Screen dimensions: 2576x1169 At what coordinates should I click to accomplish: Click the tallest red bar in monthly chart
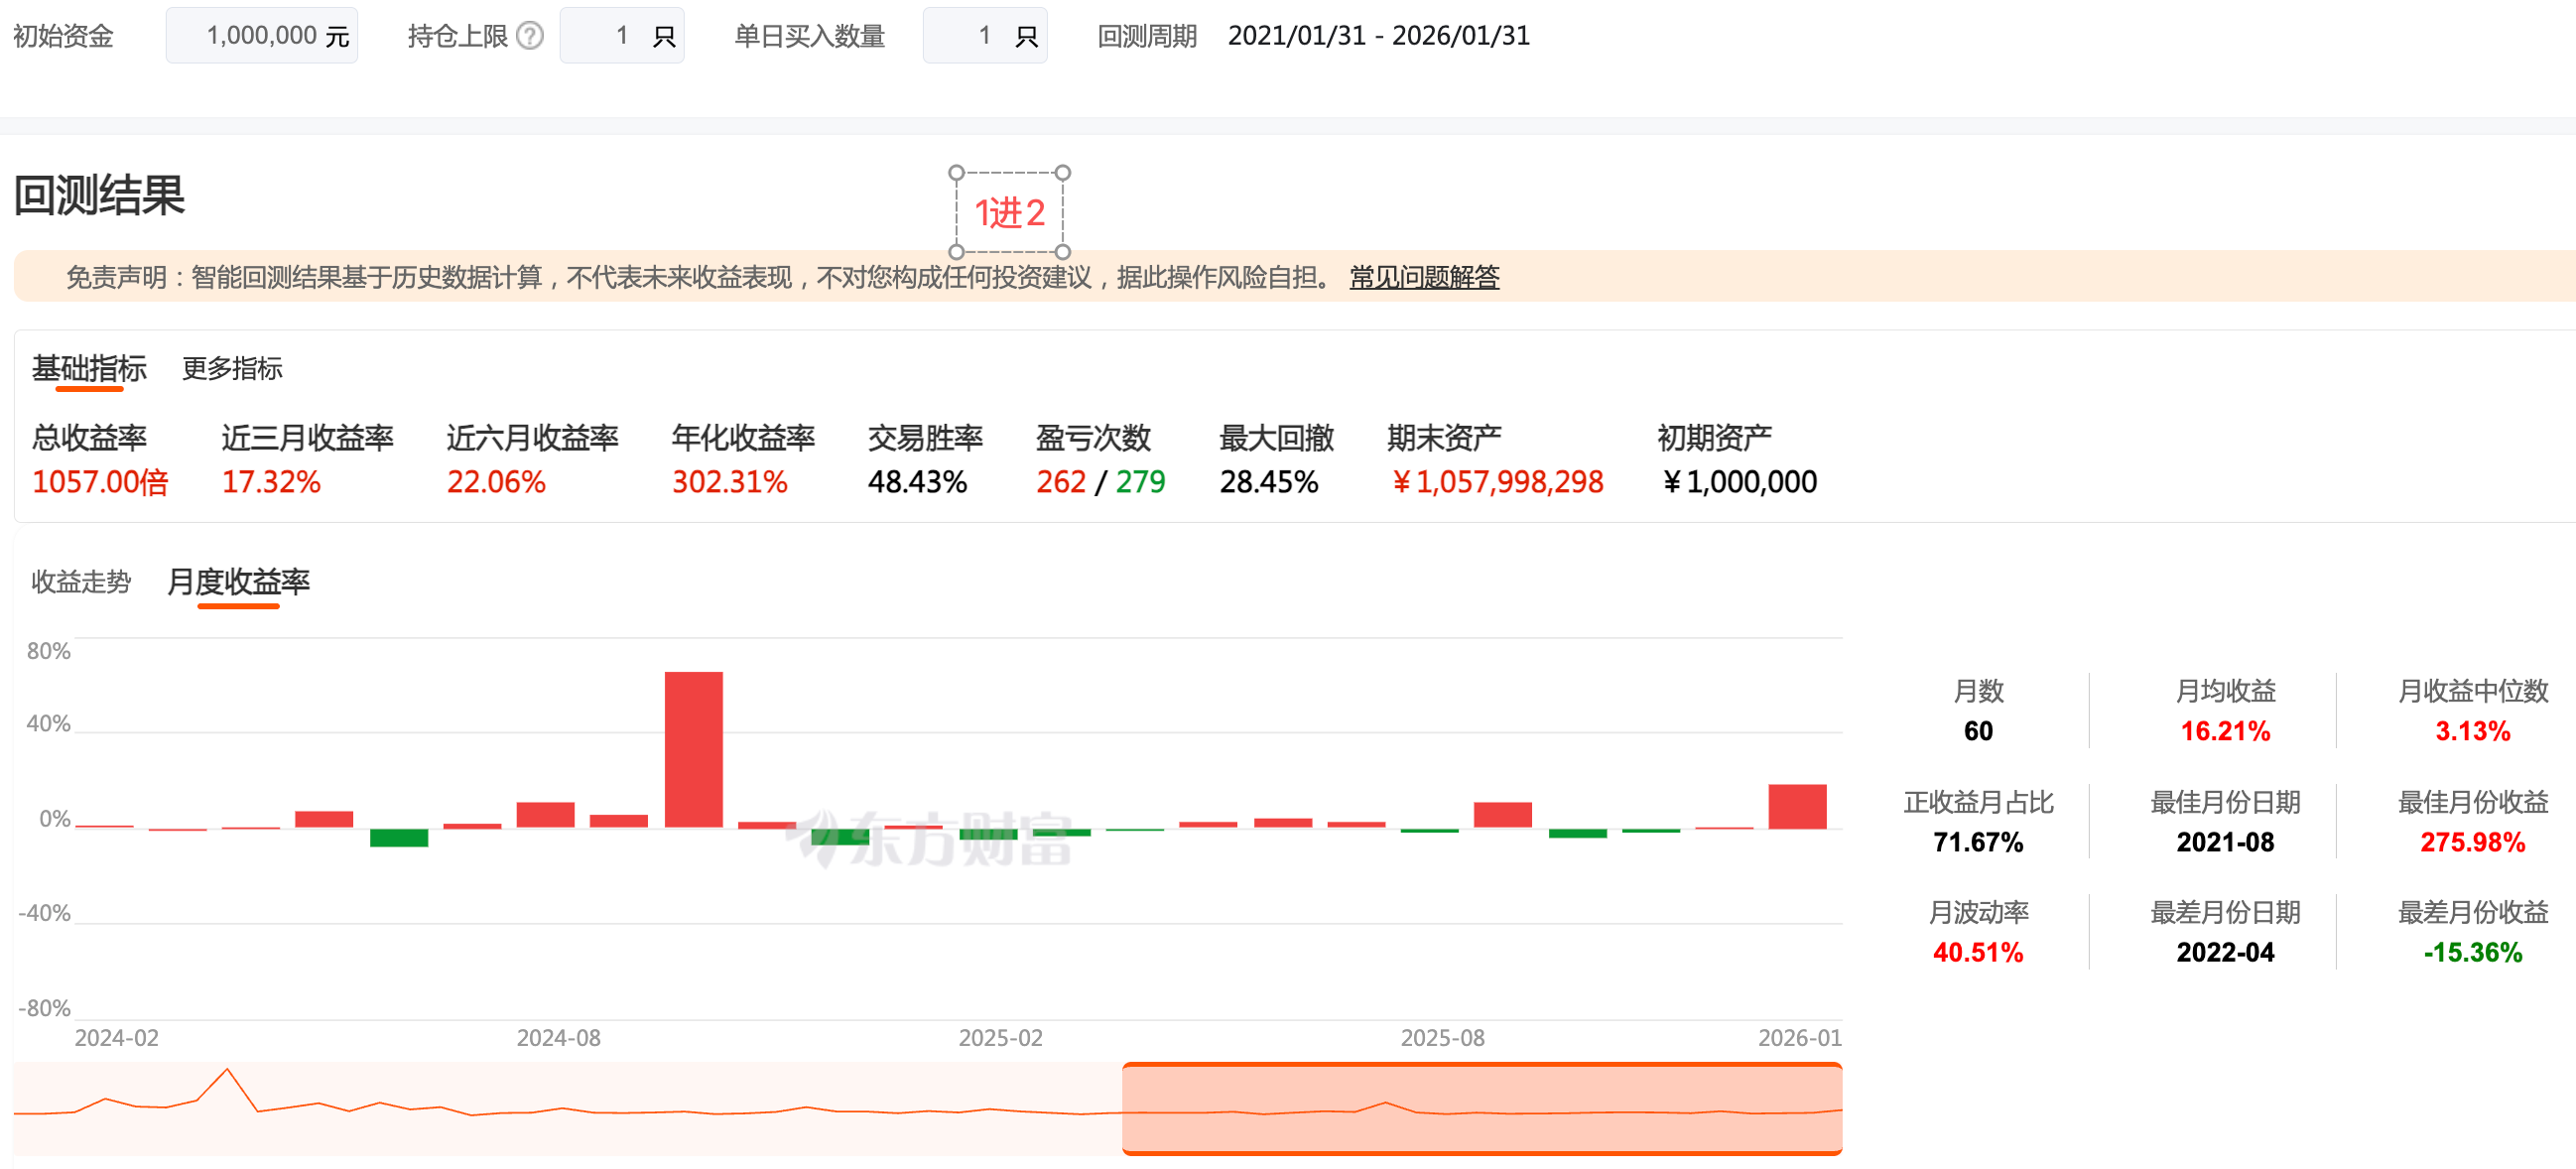[693, 750]
